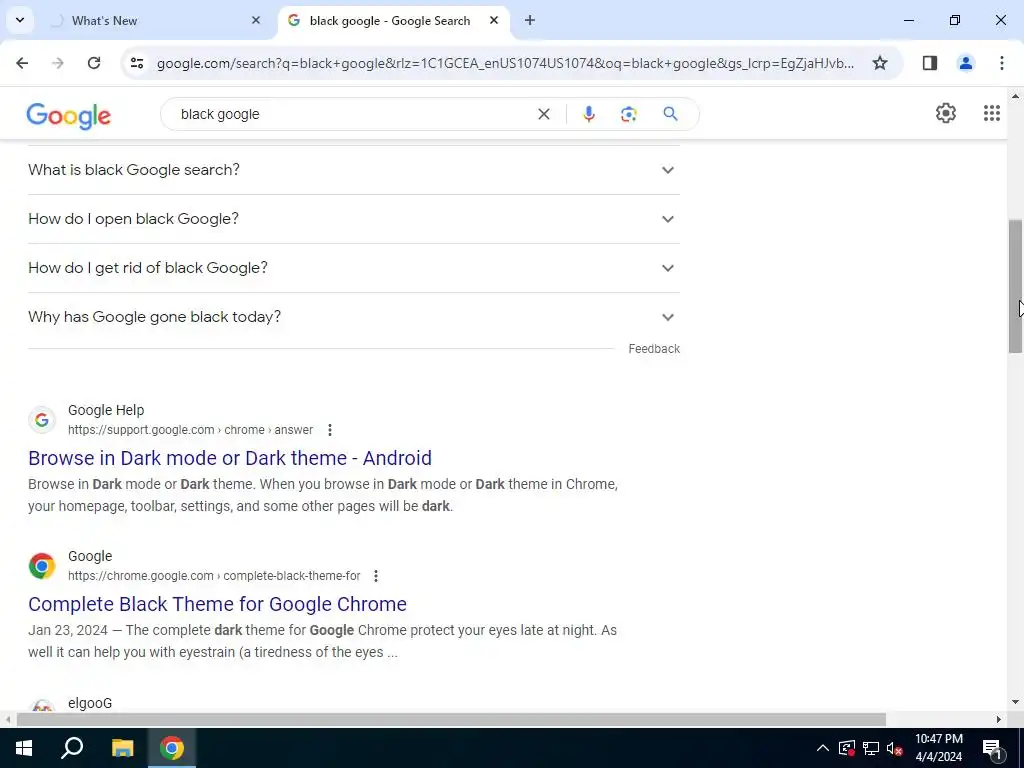
Task: Click into the black google search field
Action: (x=353, y=114)
